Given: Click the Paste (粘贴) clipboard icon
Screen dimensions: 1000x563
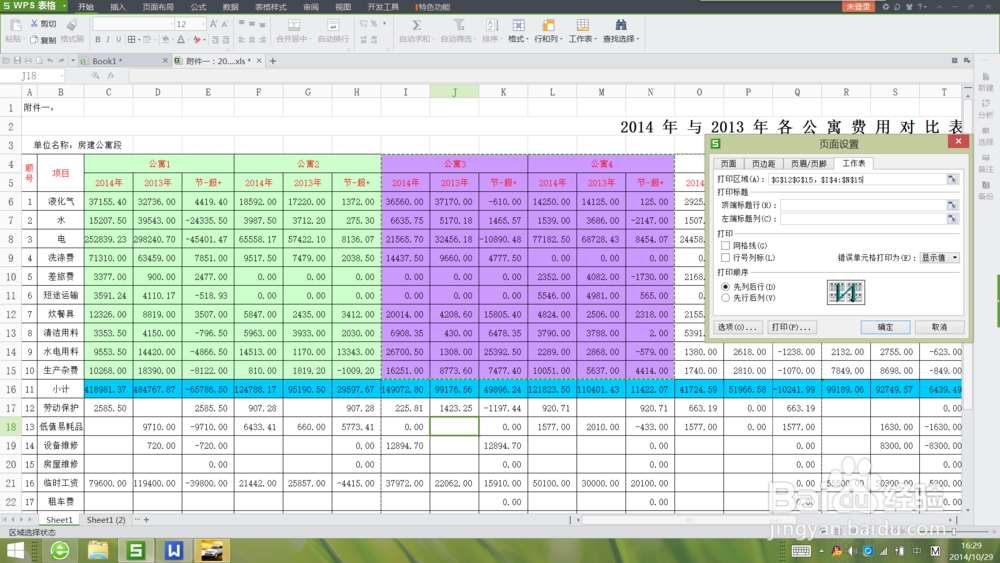Looking at the screenshot, I should 15,26.
